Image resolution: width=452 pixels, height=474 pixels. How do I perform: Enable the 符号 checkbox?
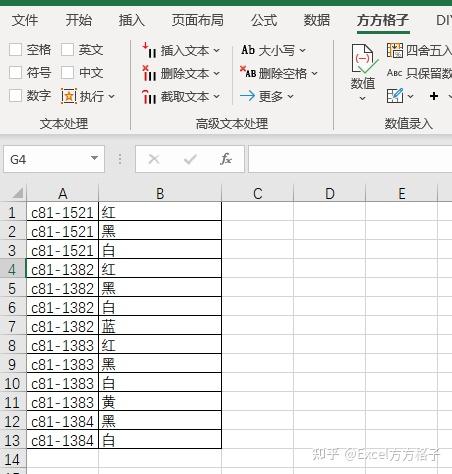point(15,72)
